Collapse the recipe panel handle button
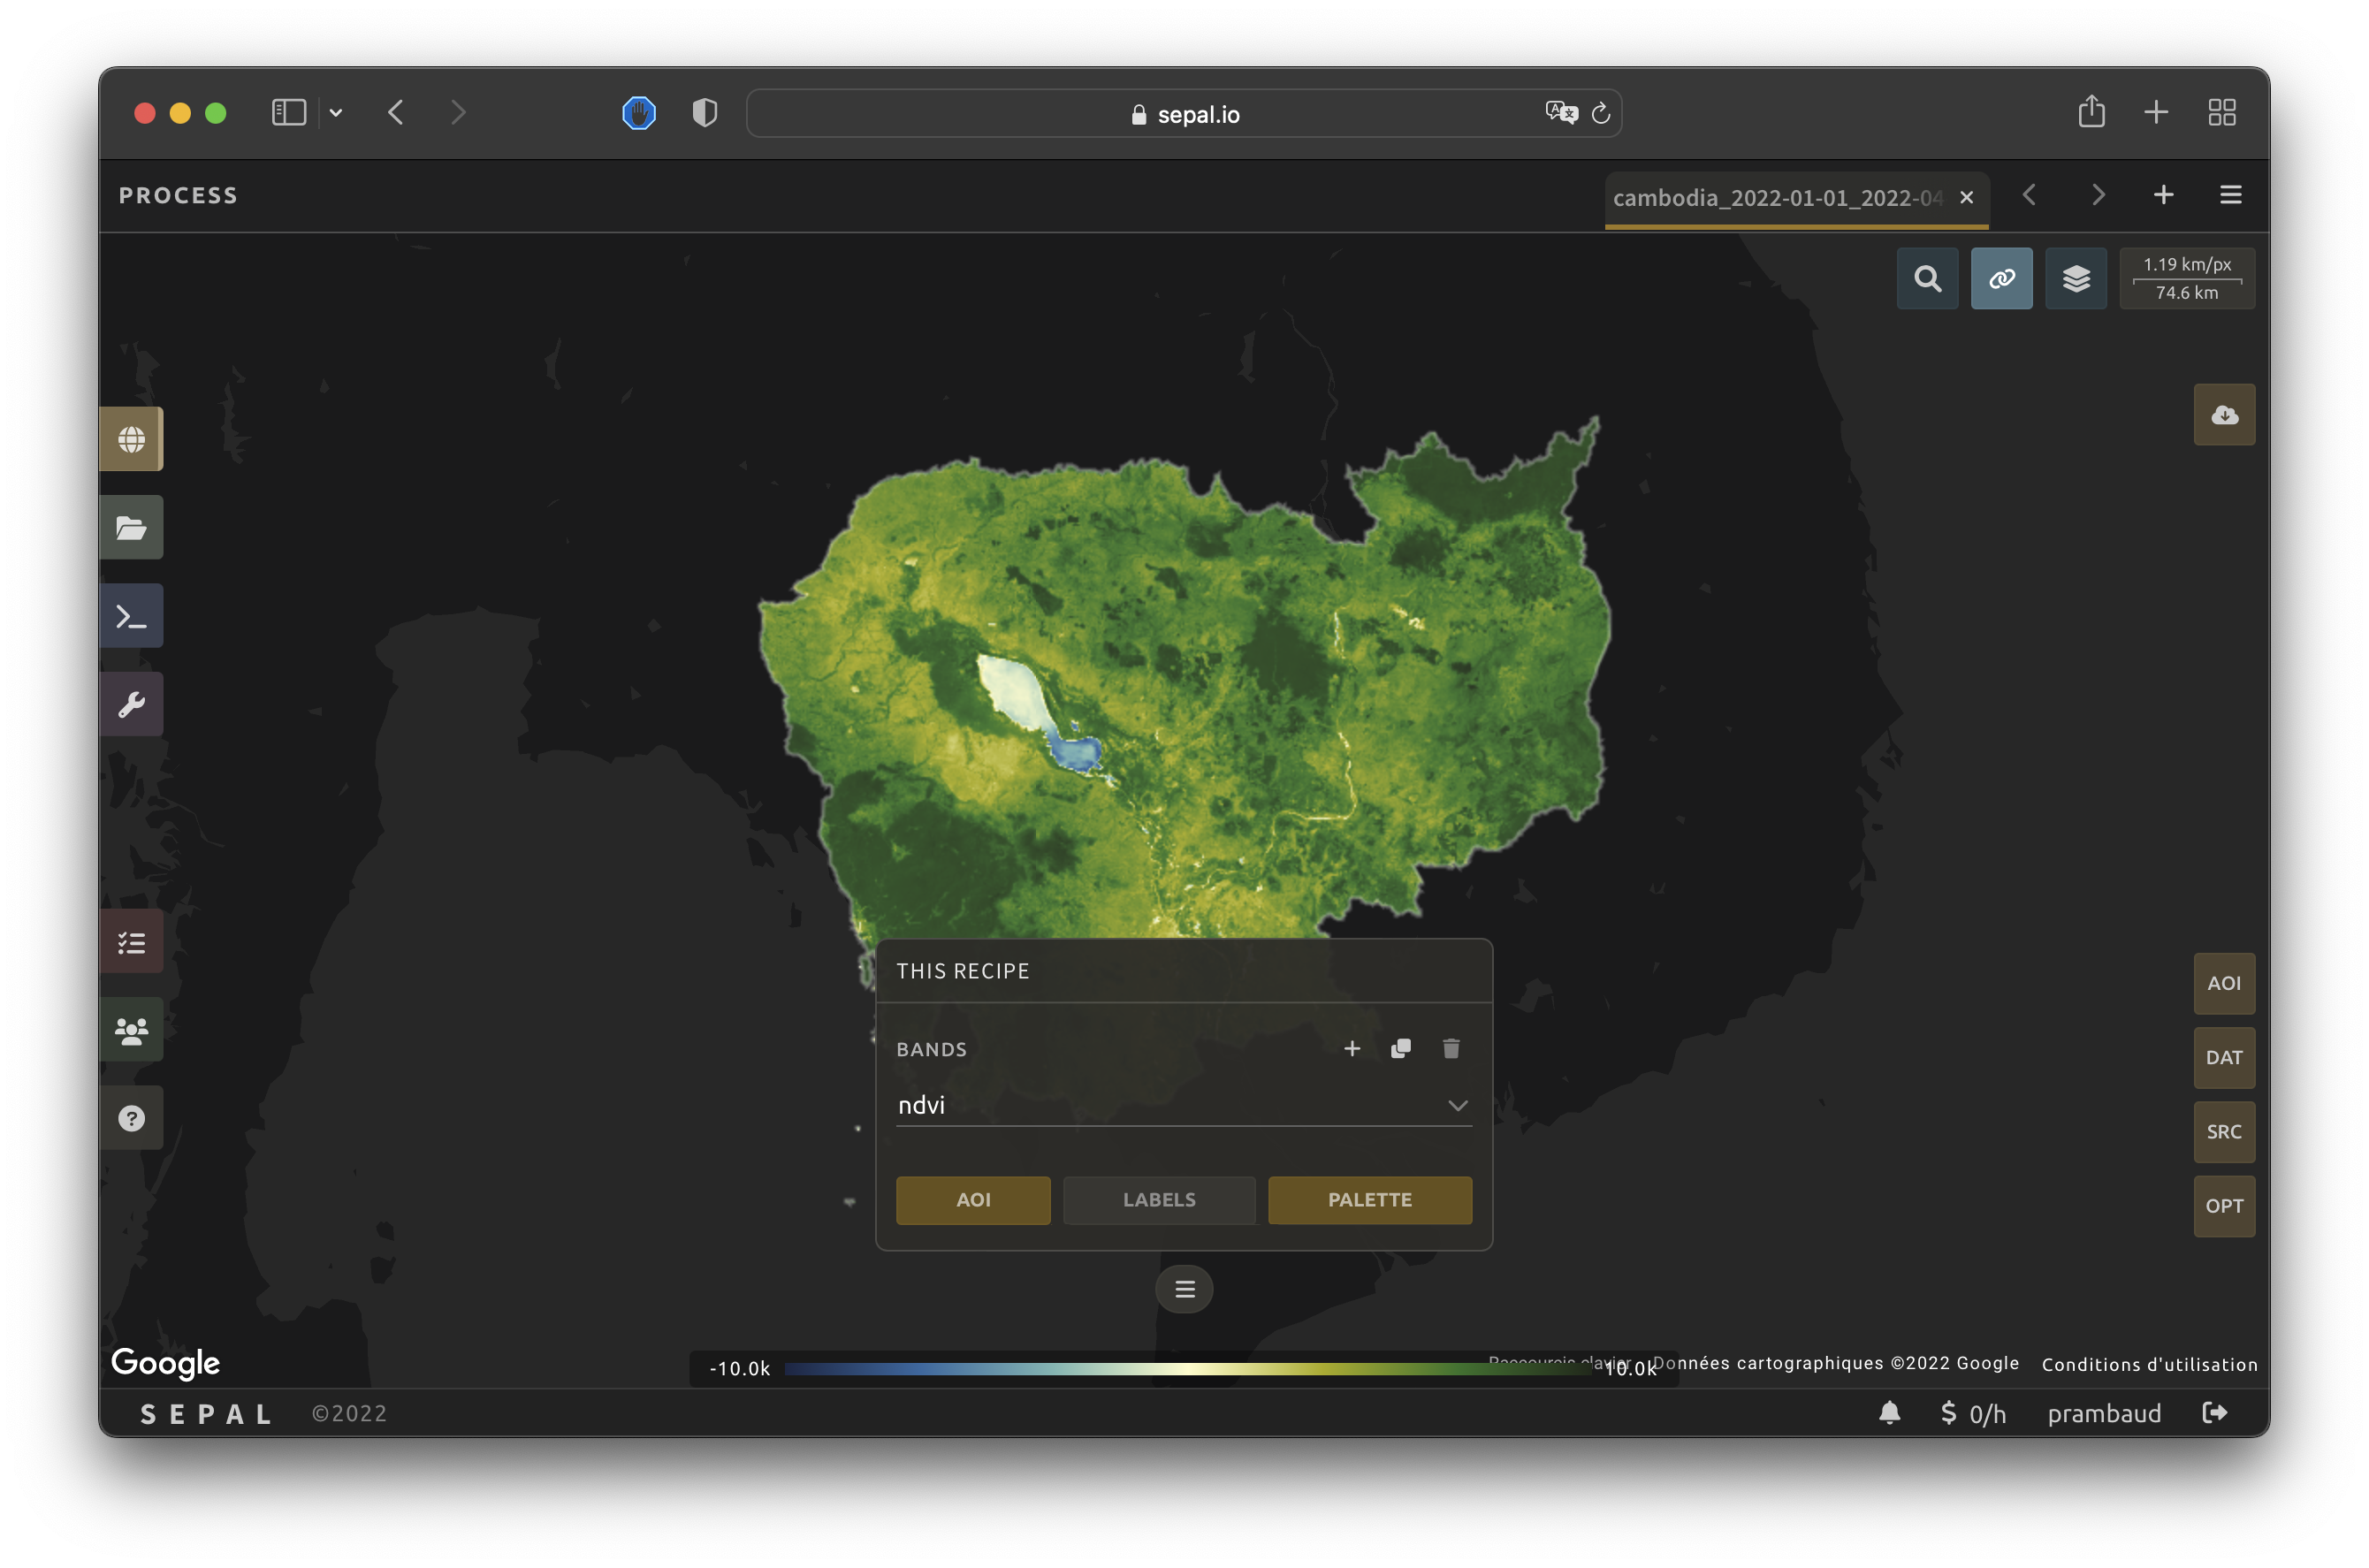The image size is (2369, 1568). click(1184, 1289)
